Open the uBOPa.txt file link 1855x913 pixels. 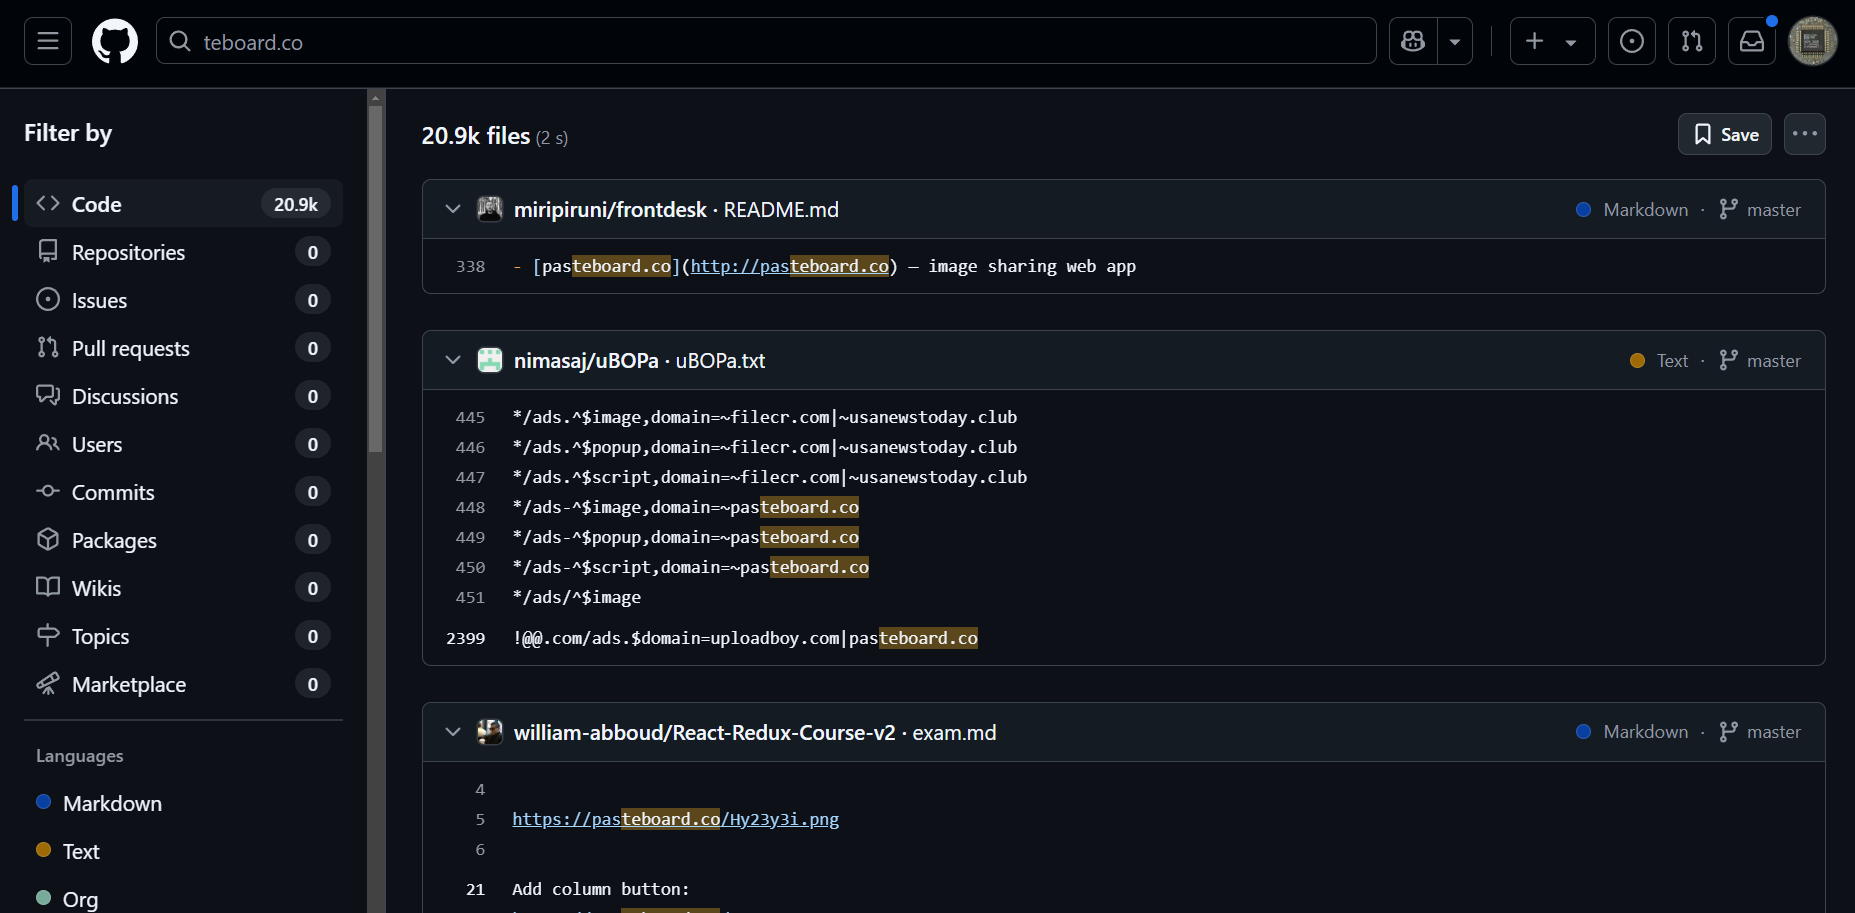(720, 360)
